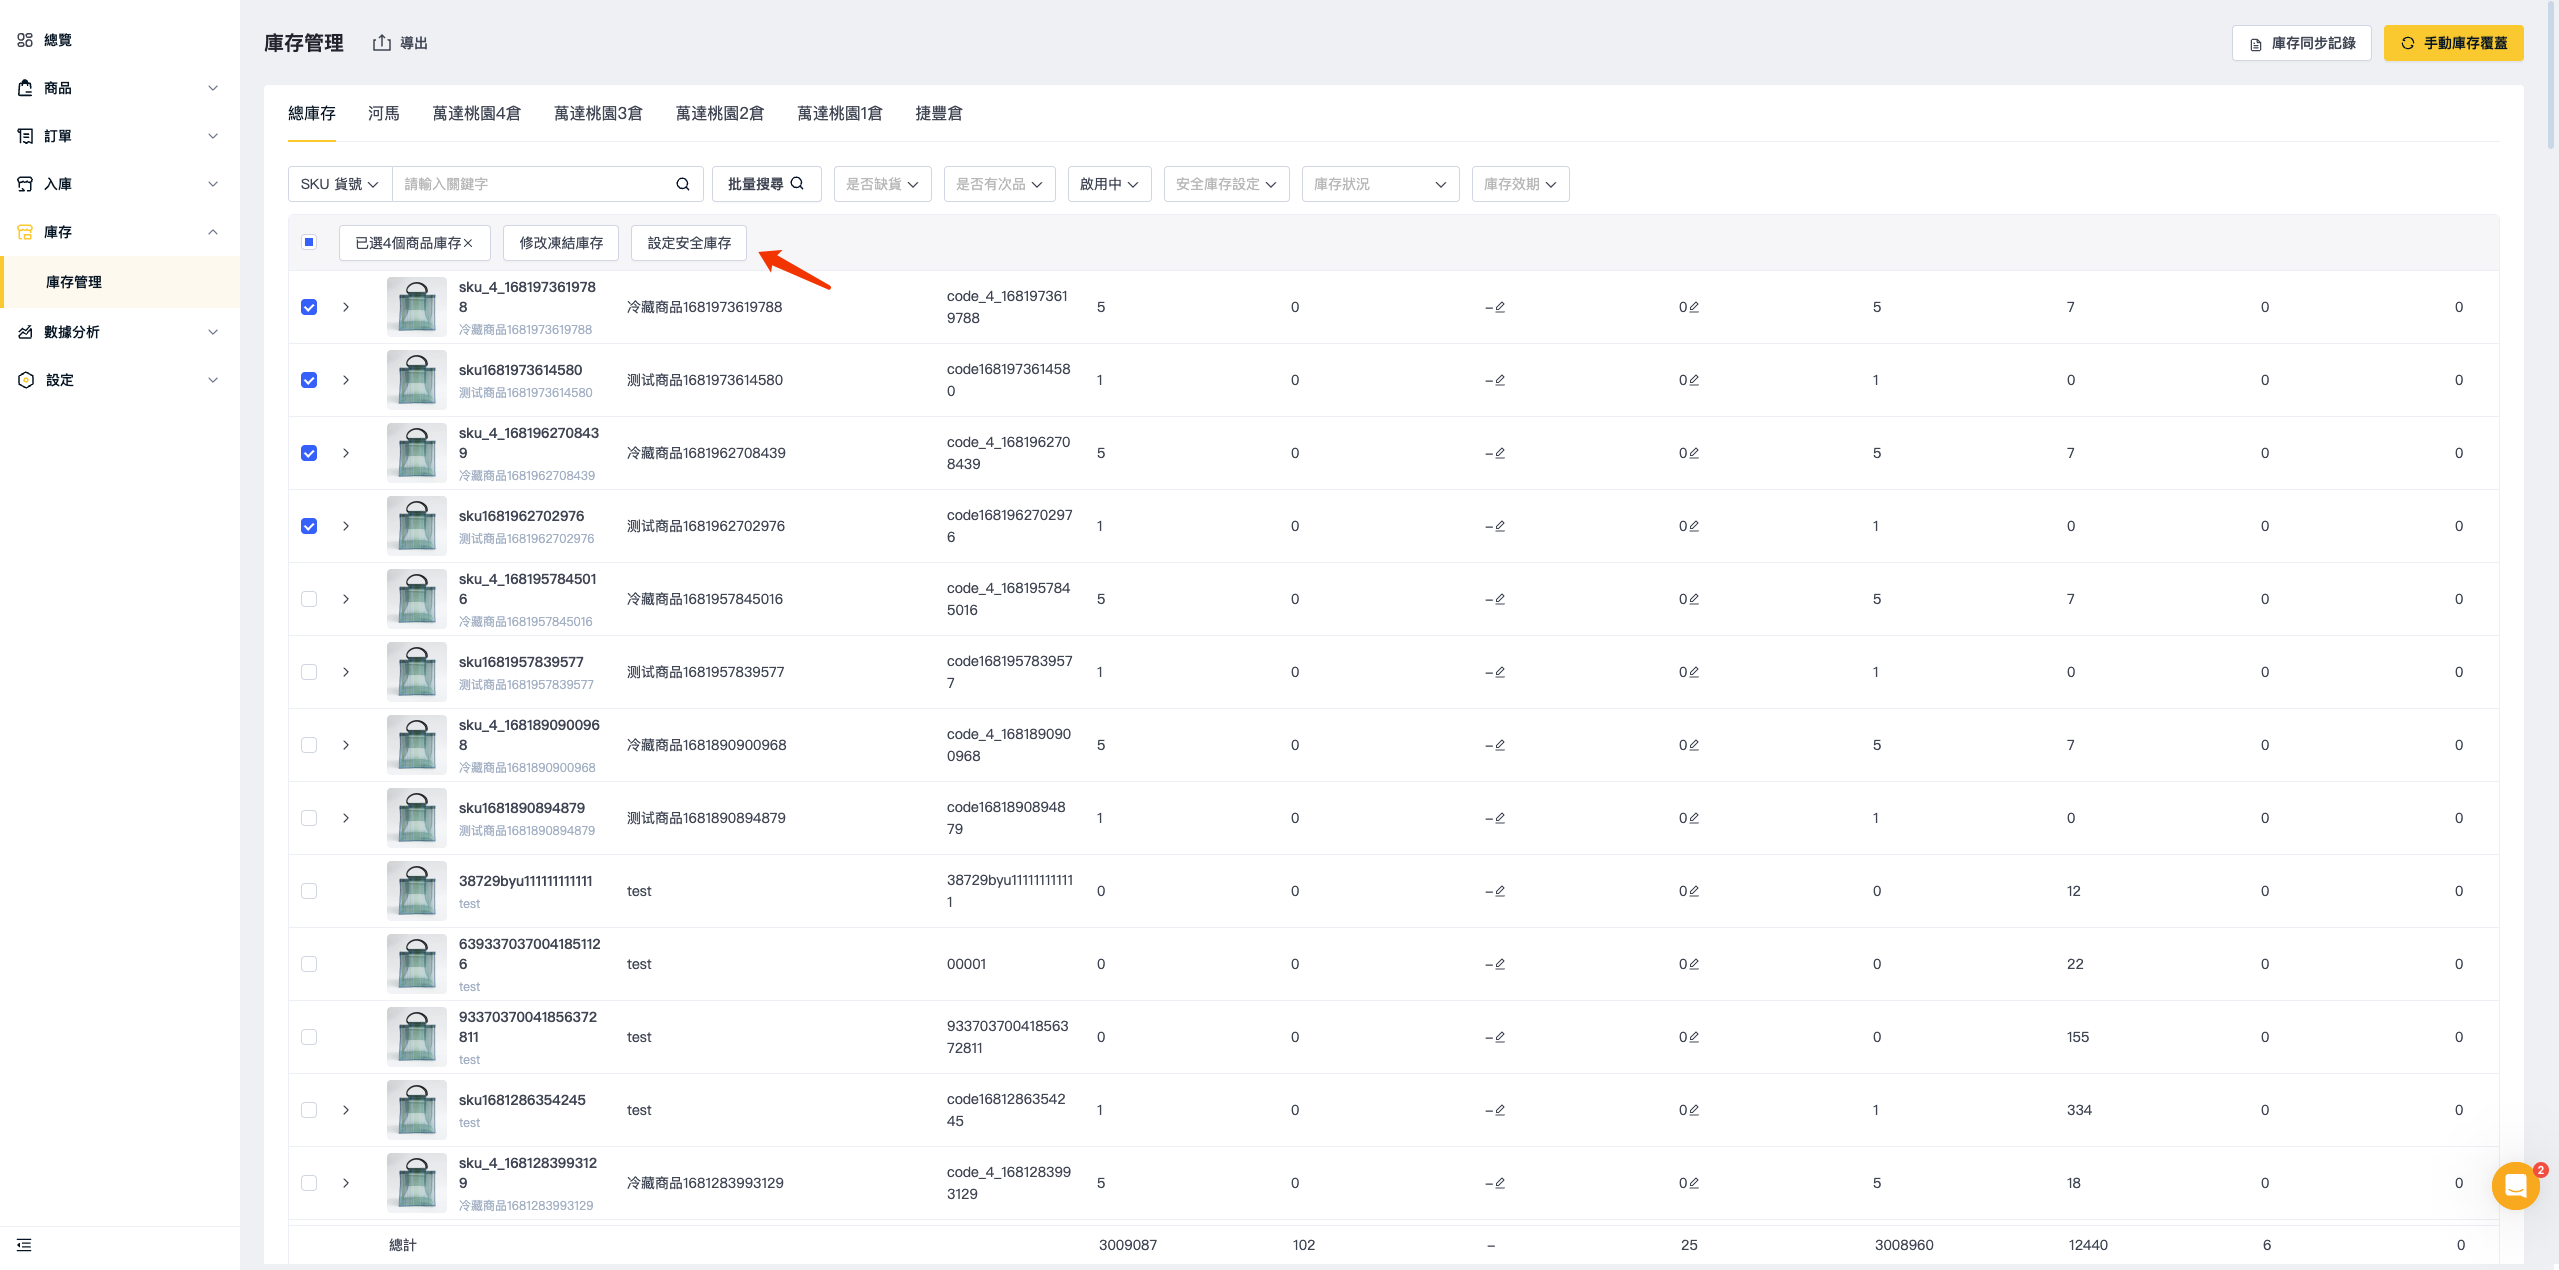Open the 總覽 overview icon
Screen dimensions: 2559x1270
(x=25, y=40)
